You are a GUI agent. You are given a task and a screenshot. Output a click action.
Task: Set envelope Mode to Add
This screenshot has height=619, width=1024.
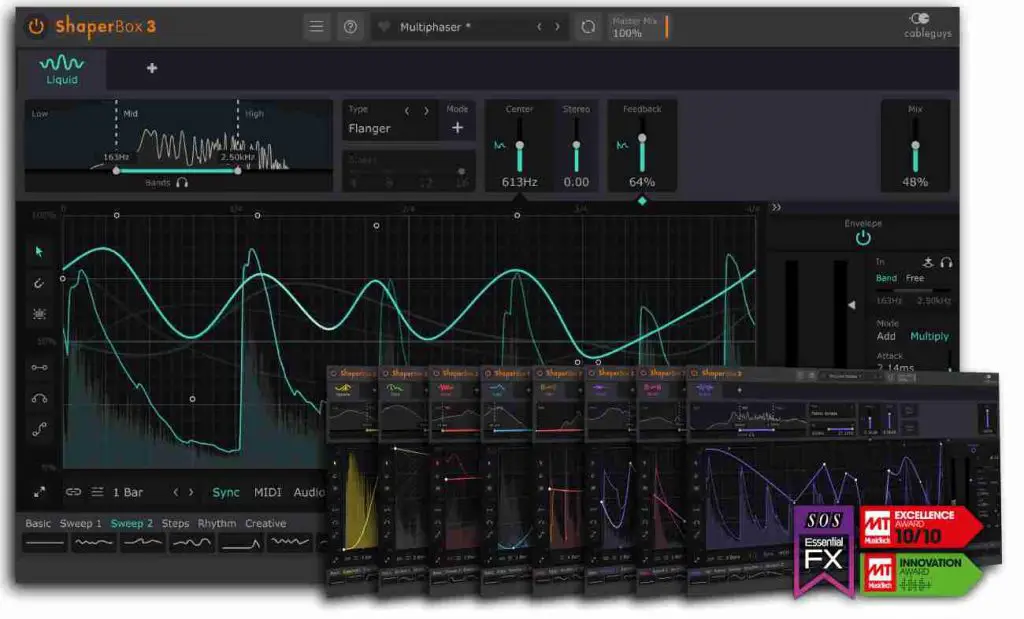(886, 336)
